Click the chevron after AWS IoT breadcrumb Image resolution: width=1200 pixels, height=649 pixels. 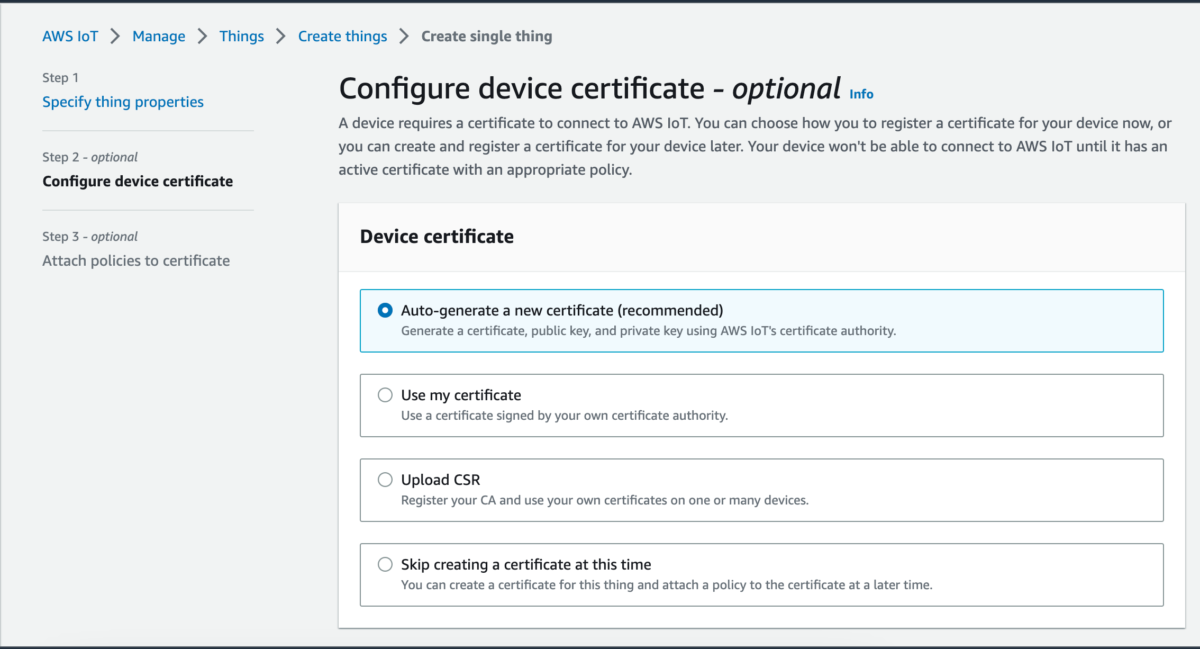pyautogui.click(x=114, y=36)
